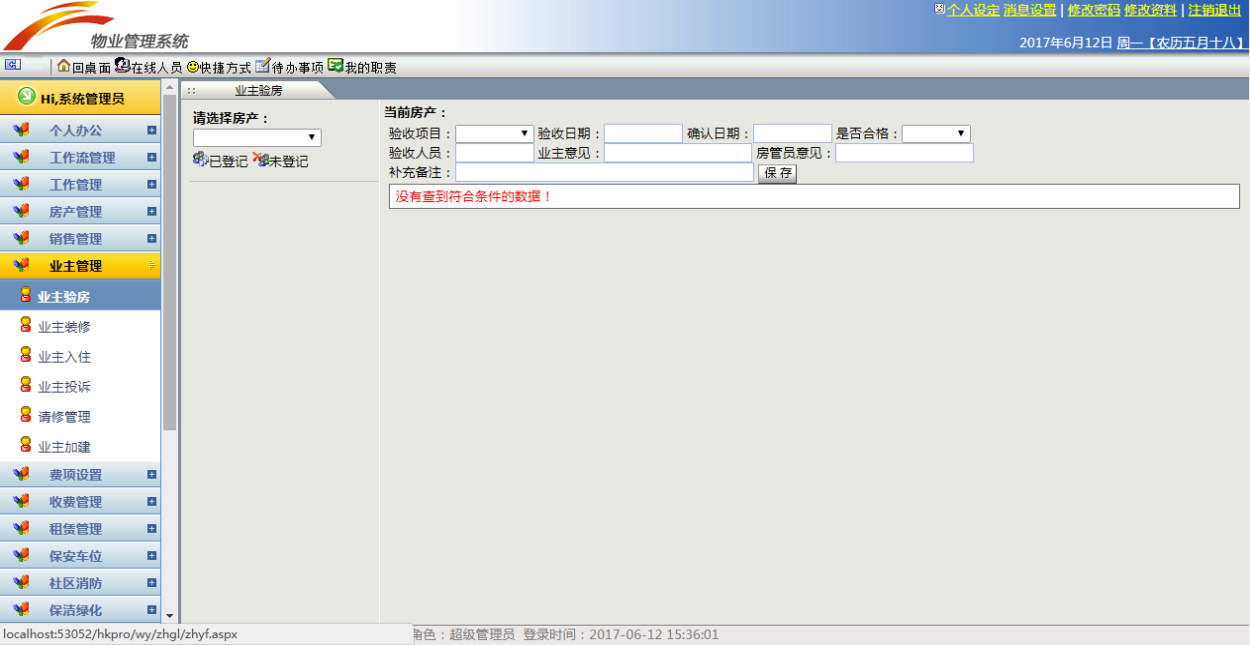This screenshot has width=1250, height=645.
Task: Click the 修改密码 link
Action: pyautogui.click(x=1093, y=10)
